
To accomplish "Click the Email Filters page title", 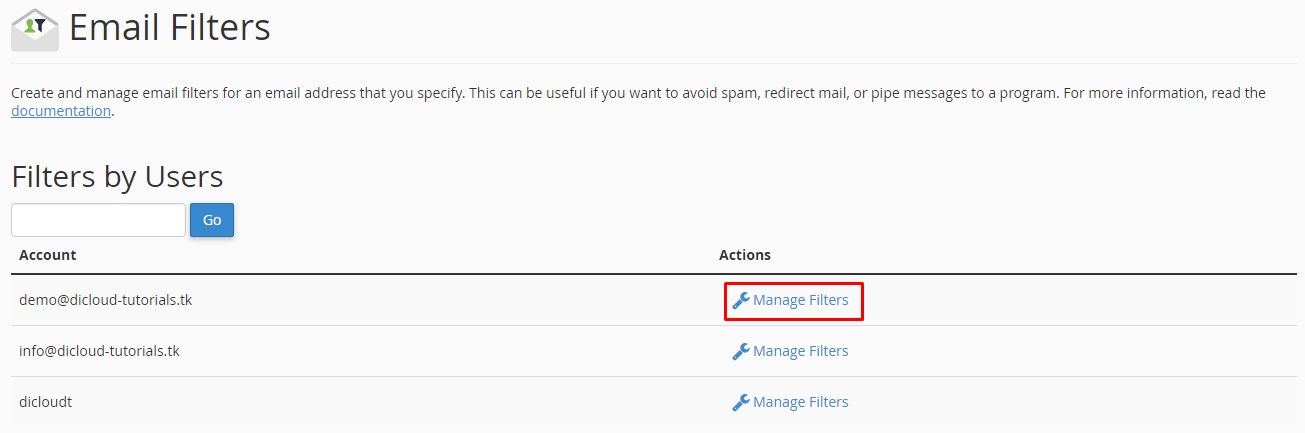I will coord(169,27).
